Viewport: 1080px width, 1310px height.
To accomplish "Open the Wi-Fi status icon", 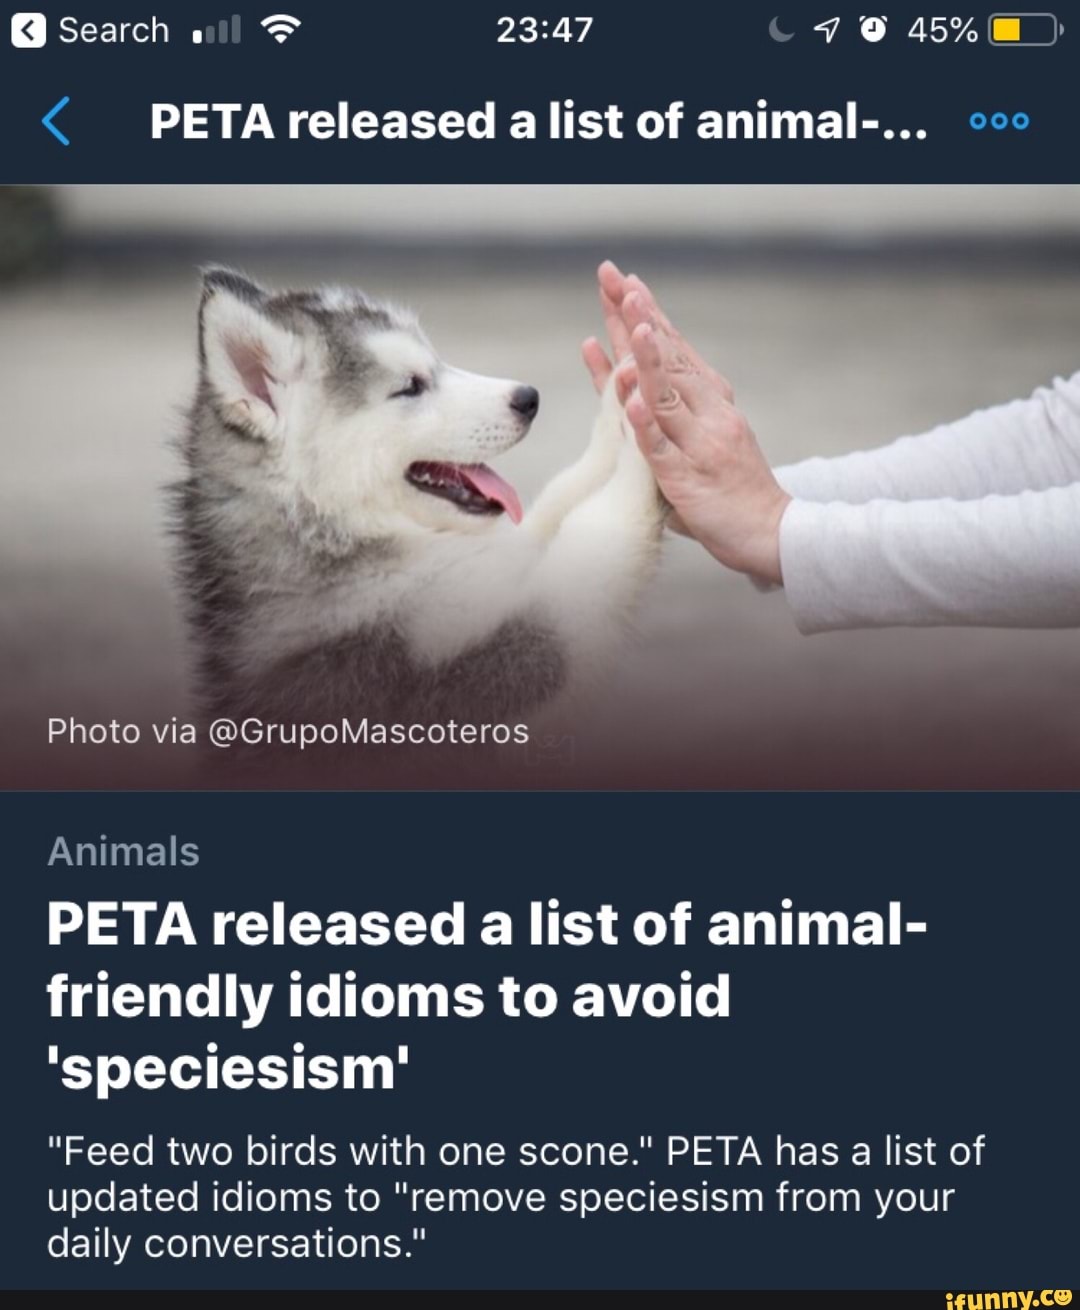I will pyautogui.click(x=278, y=28).
